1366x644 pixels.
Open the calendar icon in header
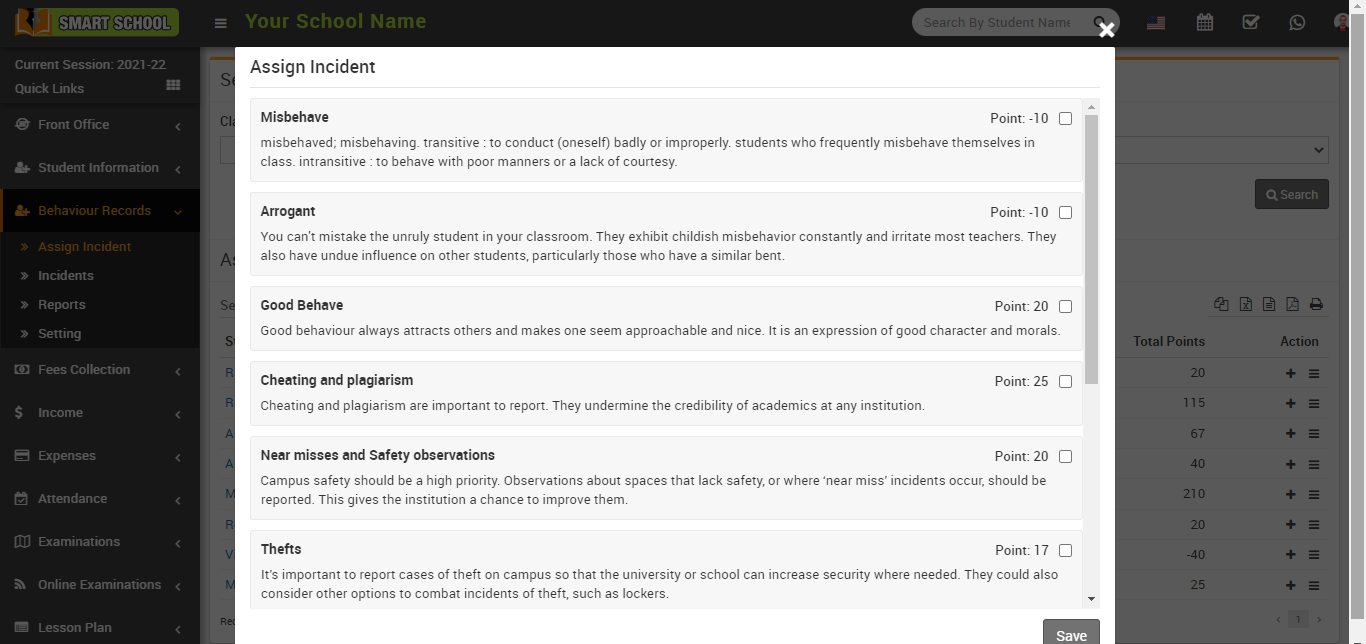pyautogui.click(x=1205, y=22)
